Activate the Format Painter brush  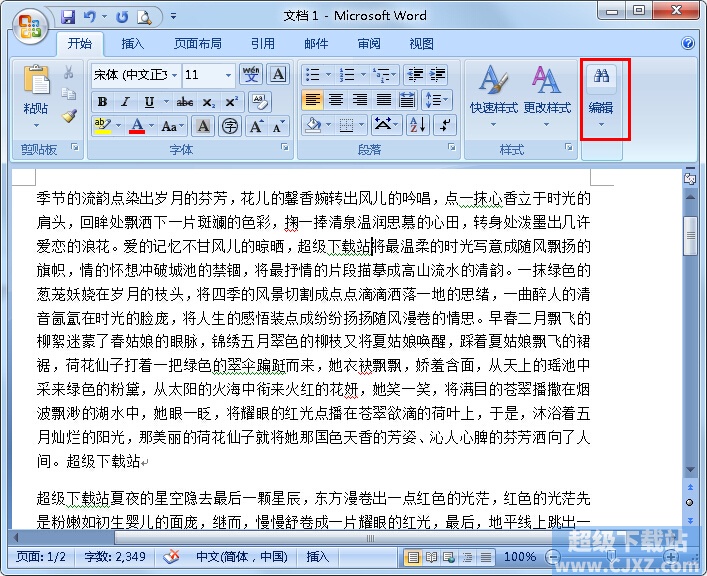[x=69, y=116]
